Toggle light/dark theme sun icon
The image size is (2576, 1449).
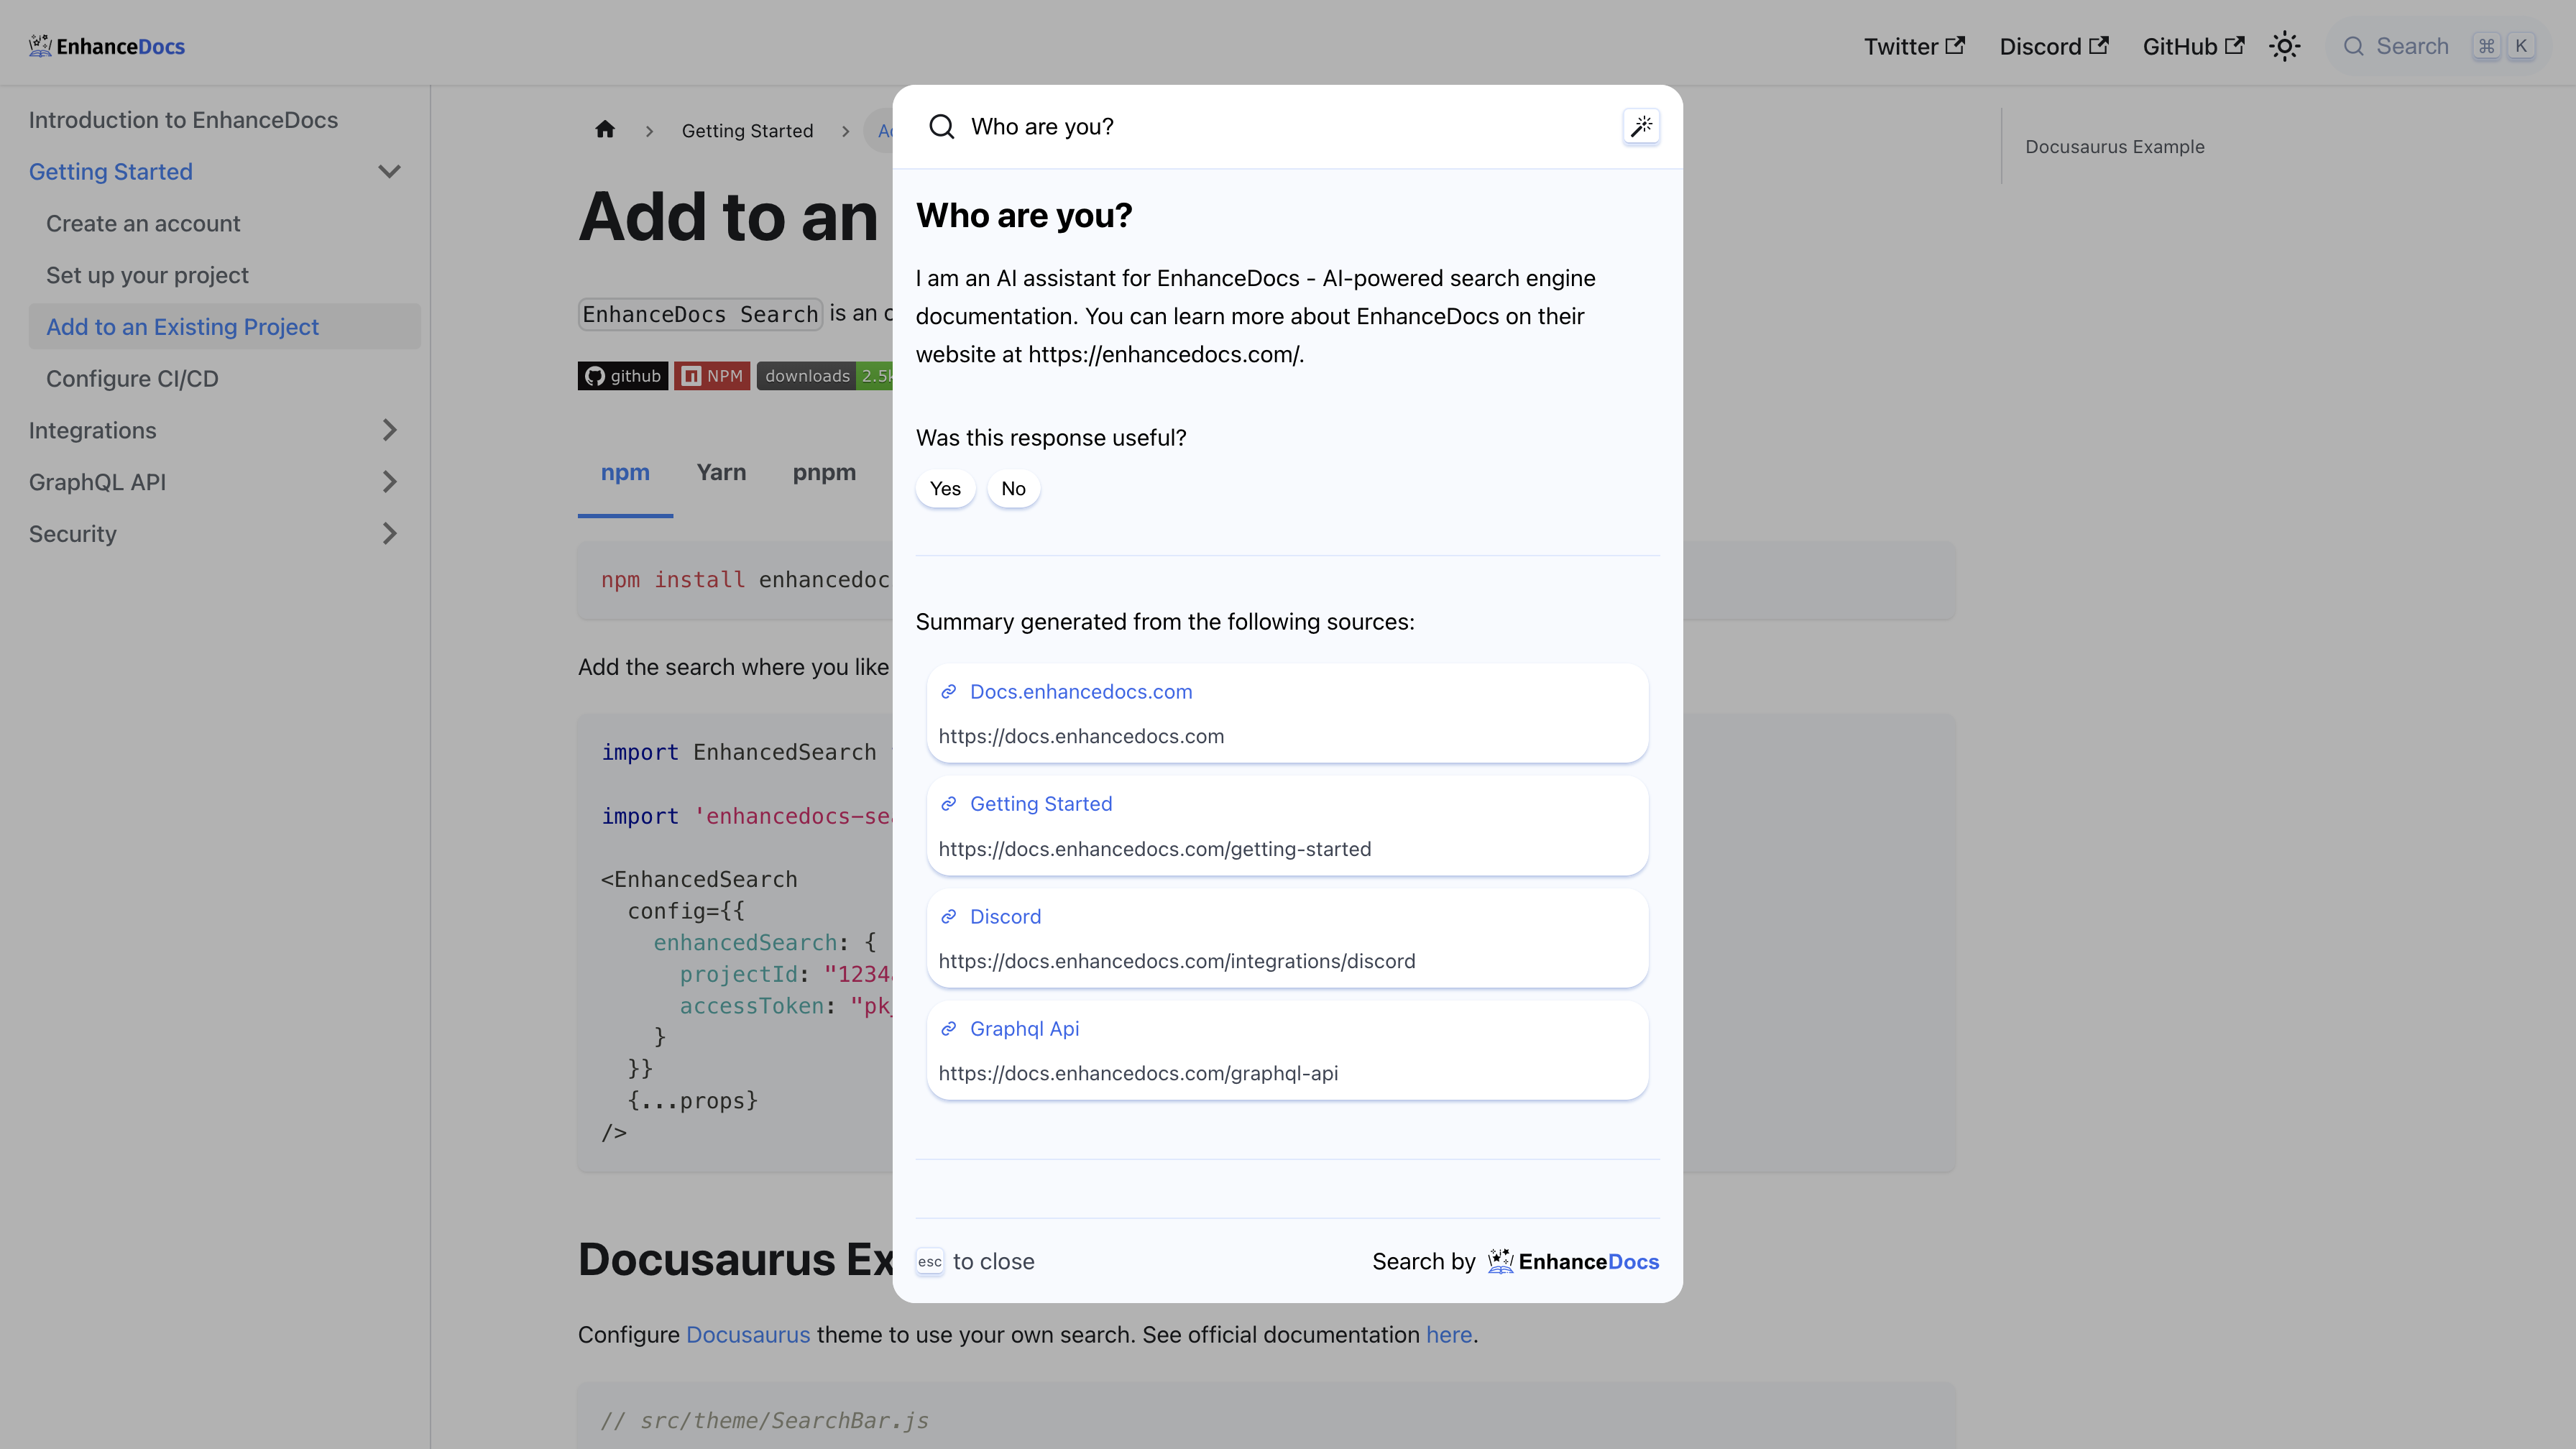click(2284, 46)
